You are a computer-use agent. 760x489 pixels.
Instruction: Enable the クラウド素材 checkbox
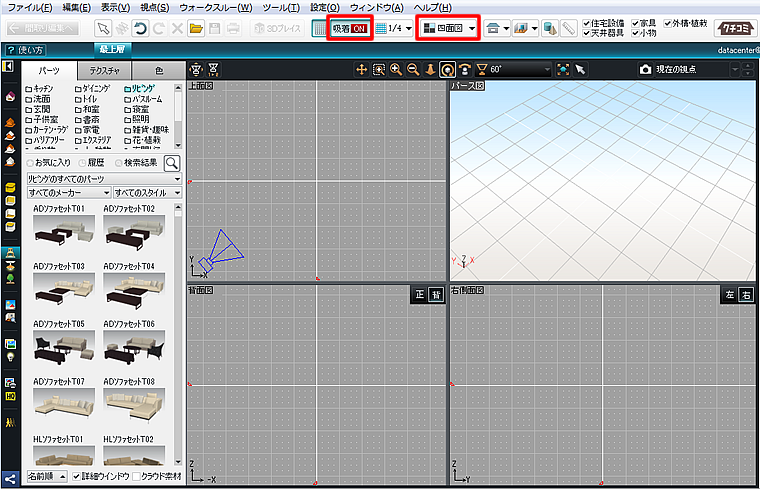[136, 476]
